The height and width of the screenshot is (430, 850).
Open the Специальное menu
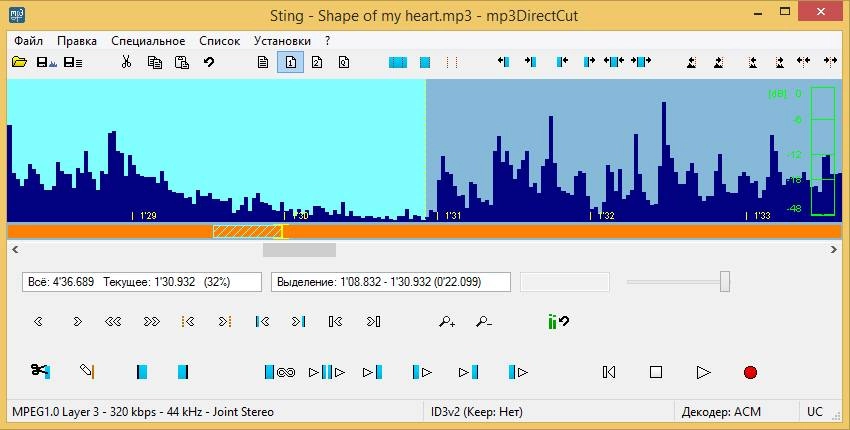(148, 41)
